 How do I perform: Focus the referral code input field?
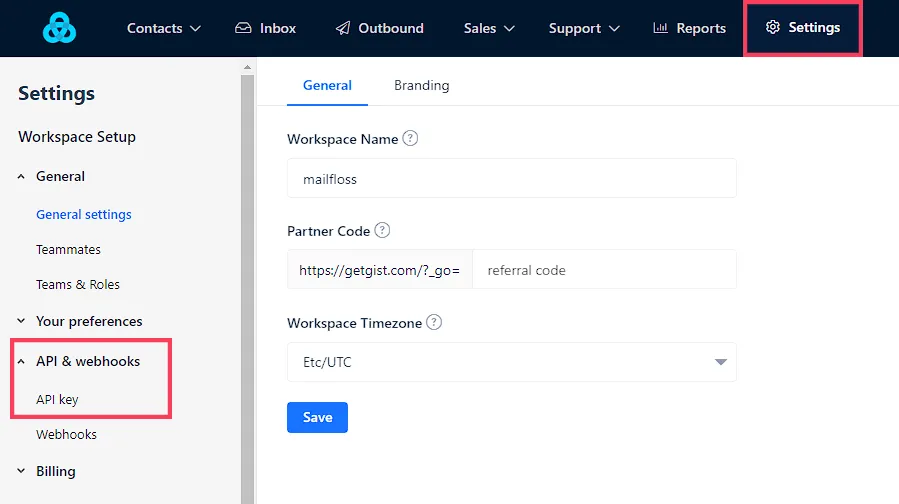click(604, 269)
